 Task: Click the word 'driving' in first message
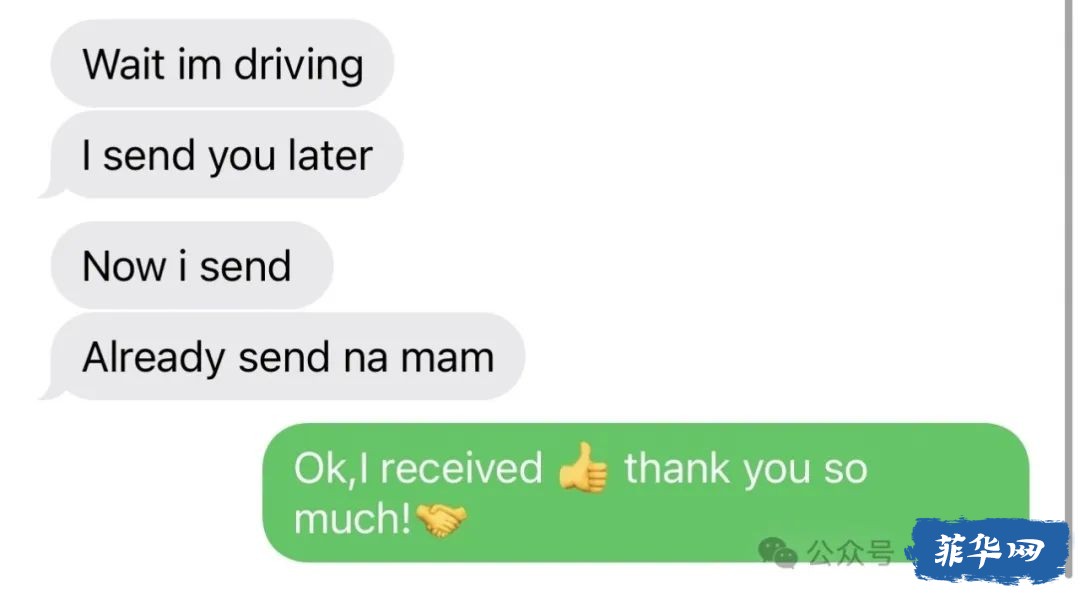[299, 65]
